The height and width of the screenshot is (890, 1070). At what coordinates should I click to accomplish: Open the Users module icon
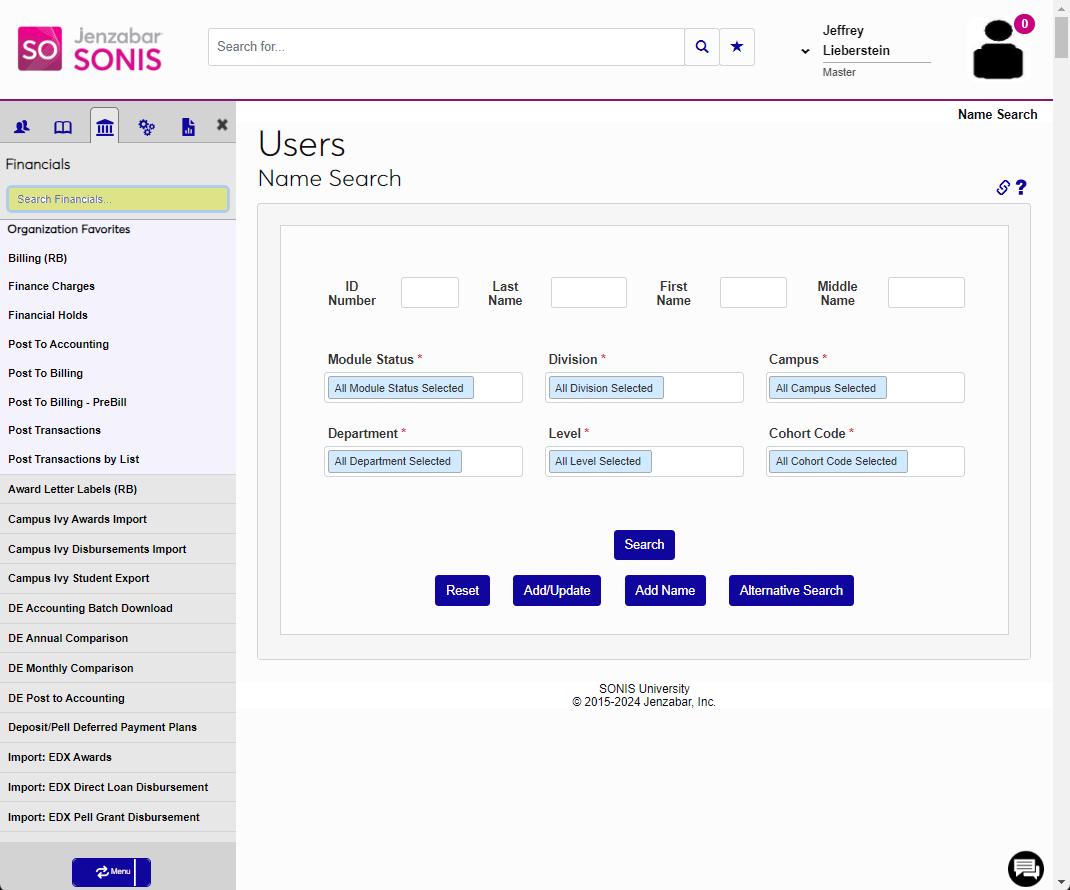pos(21,125)
